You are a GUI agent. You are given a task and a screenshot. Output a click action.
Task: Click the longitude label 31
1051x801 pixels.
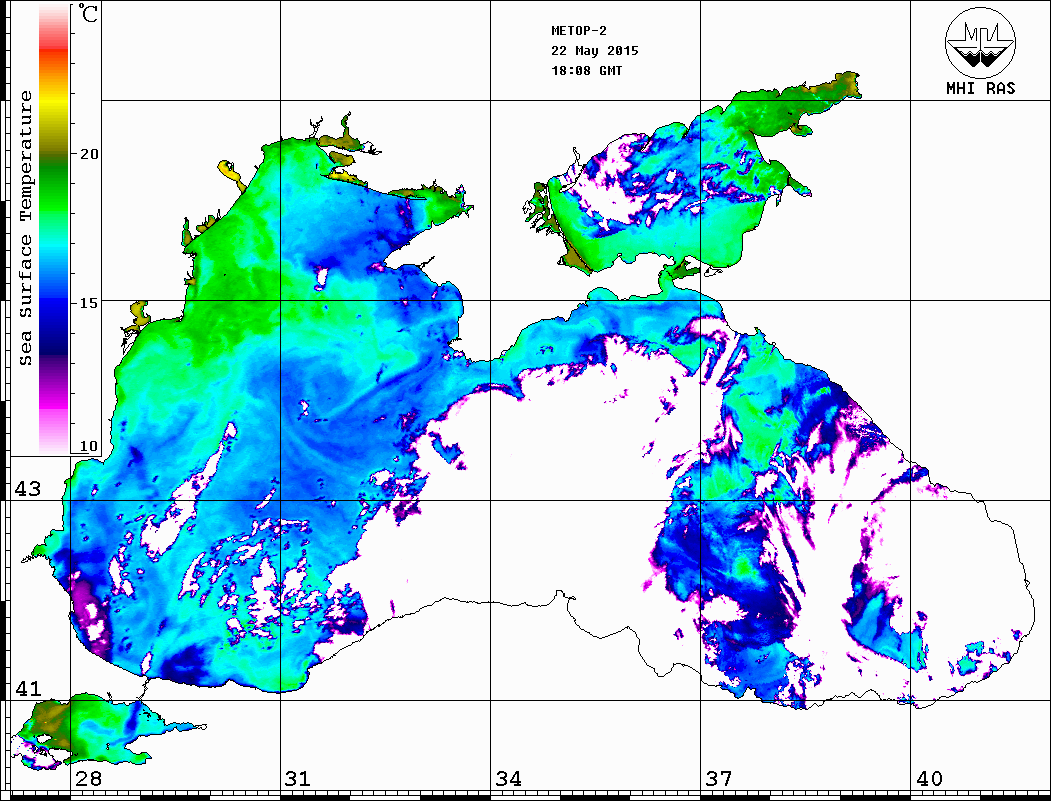point(298,779)
